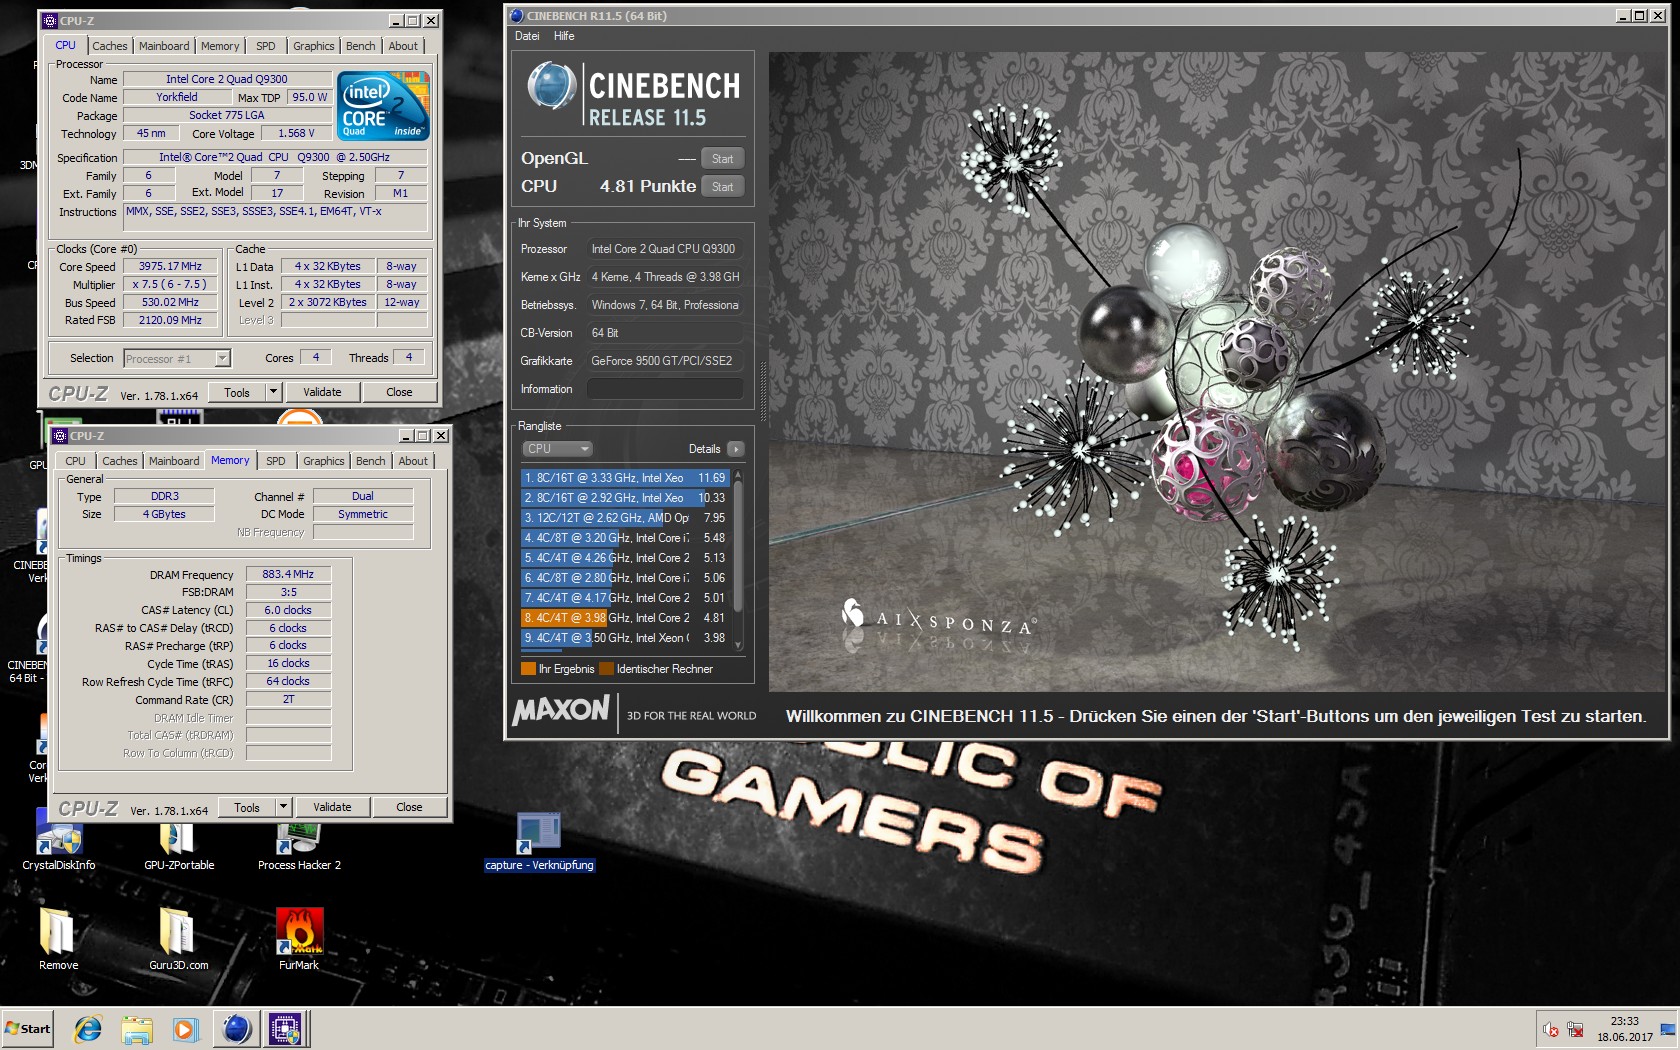
Task: Click the network tray icon
Action: click(x=1575, y=1029)
